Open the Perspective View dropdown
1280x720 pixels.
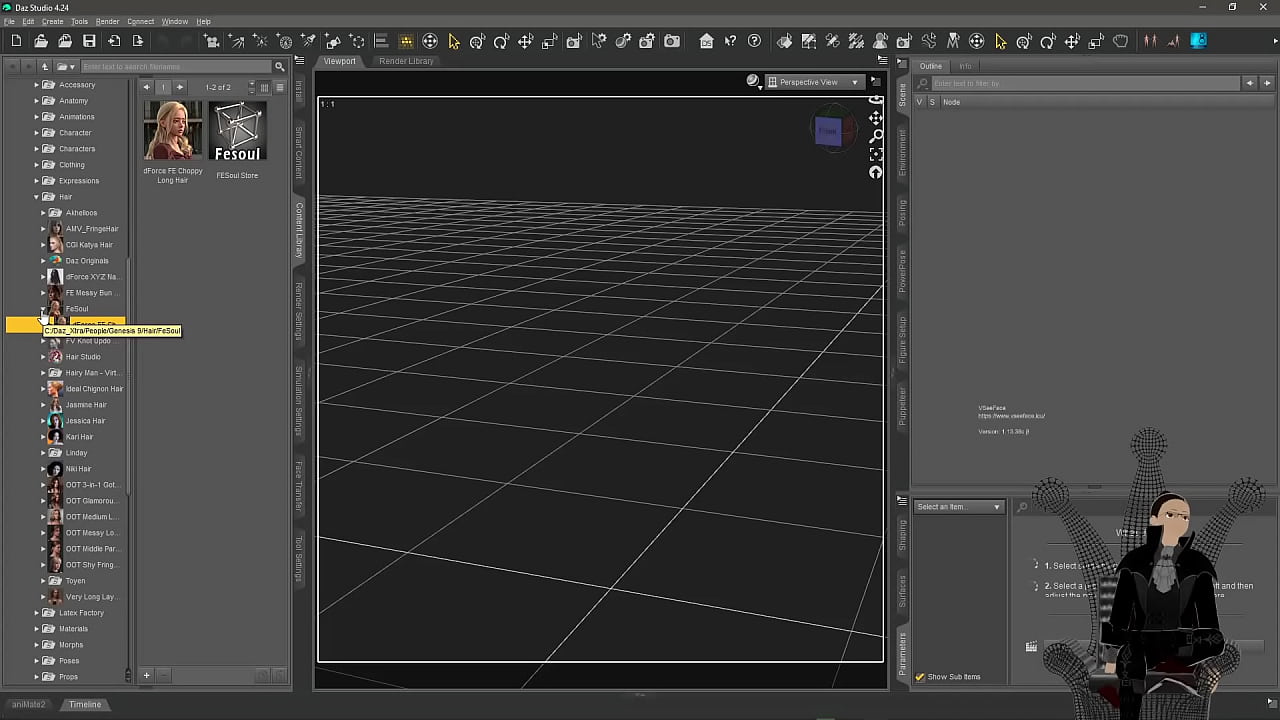click(x=813, y=82)
